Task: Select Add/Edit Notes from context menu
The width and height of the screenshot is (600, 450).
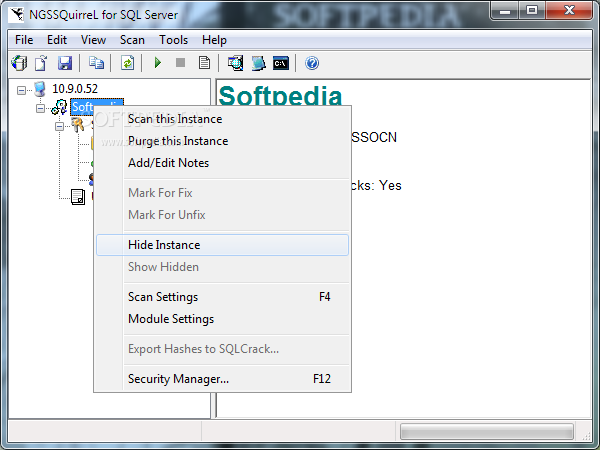Action: coord(222,163)
